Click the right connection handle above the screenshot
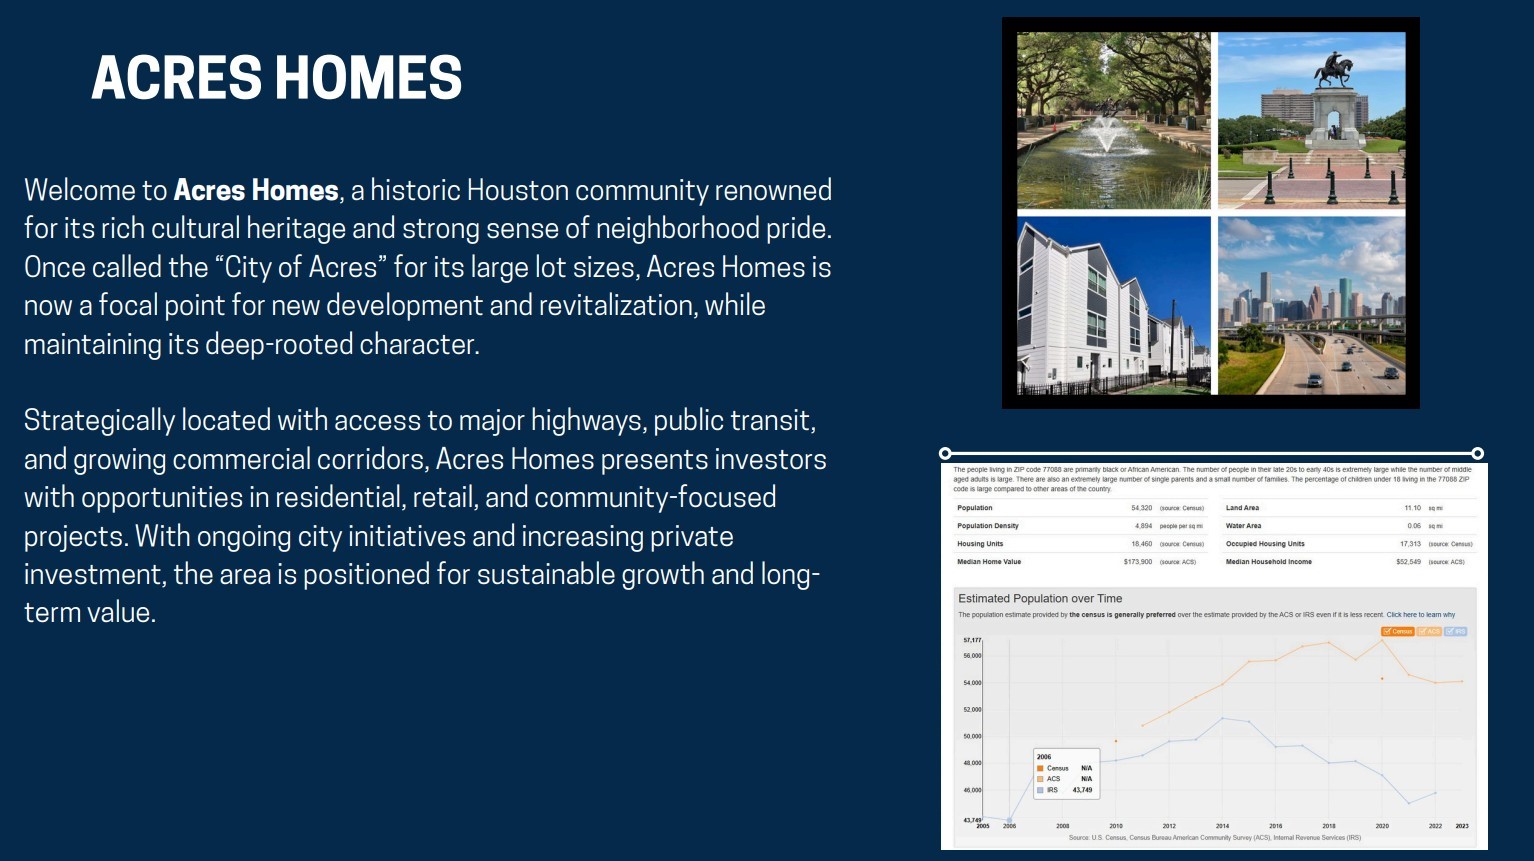Image resolution: width=1534 pixels, height=861 pixels. tap(1477, 453)
